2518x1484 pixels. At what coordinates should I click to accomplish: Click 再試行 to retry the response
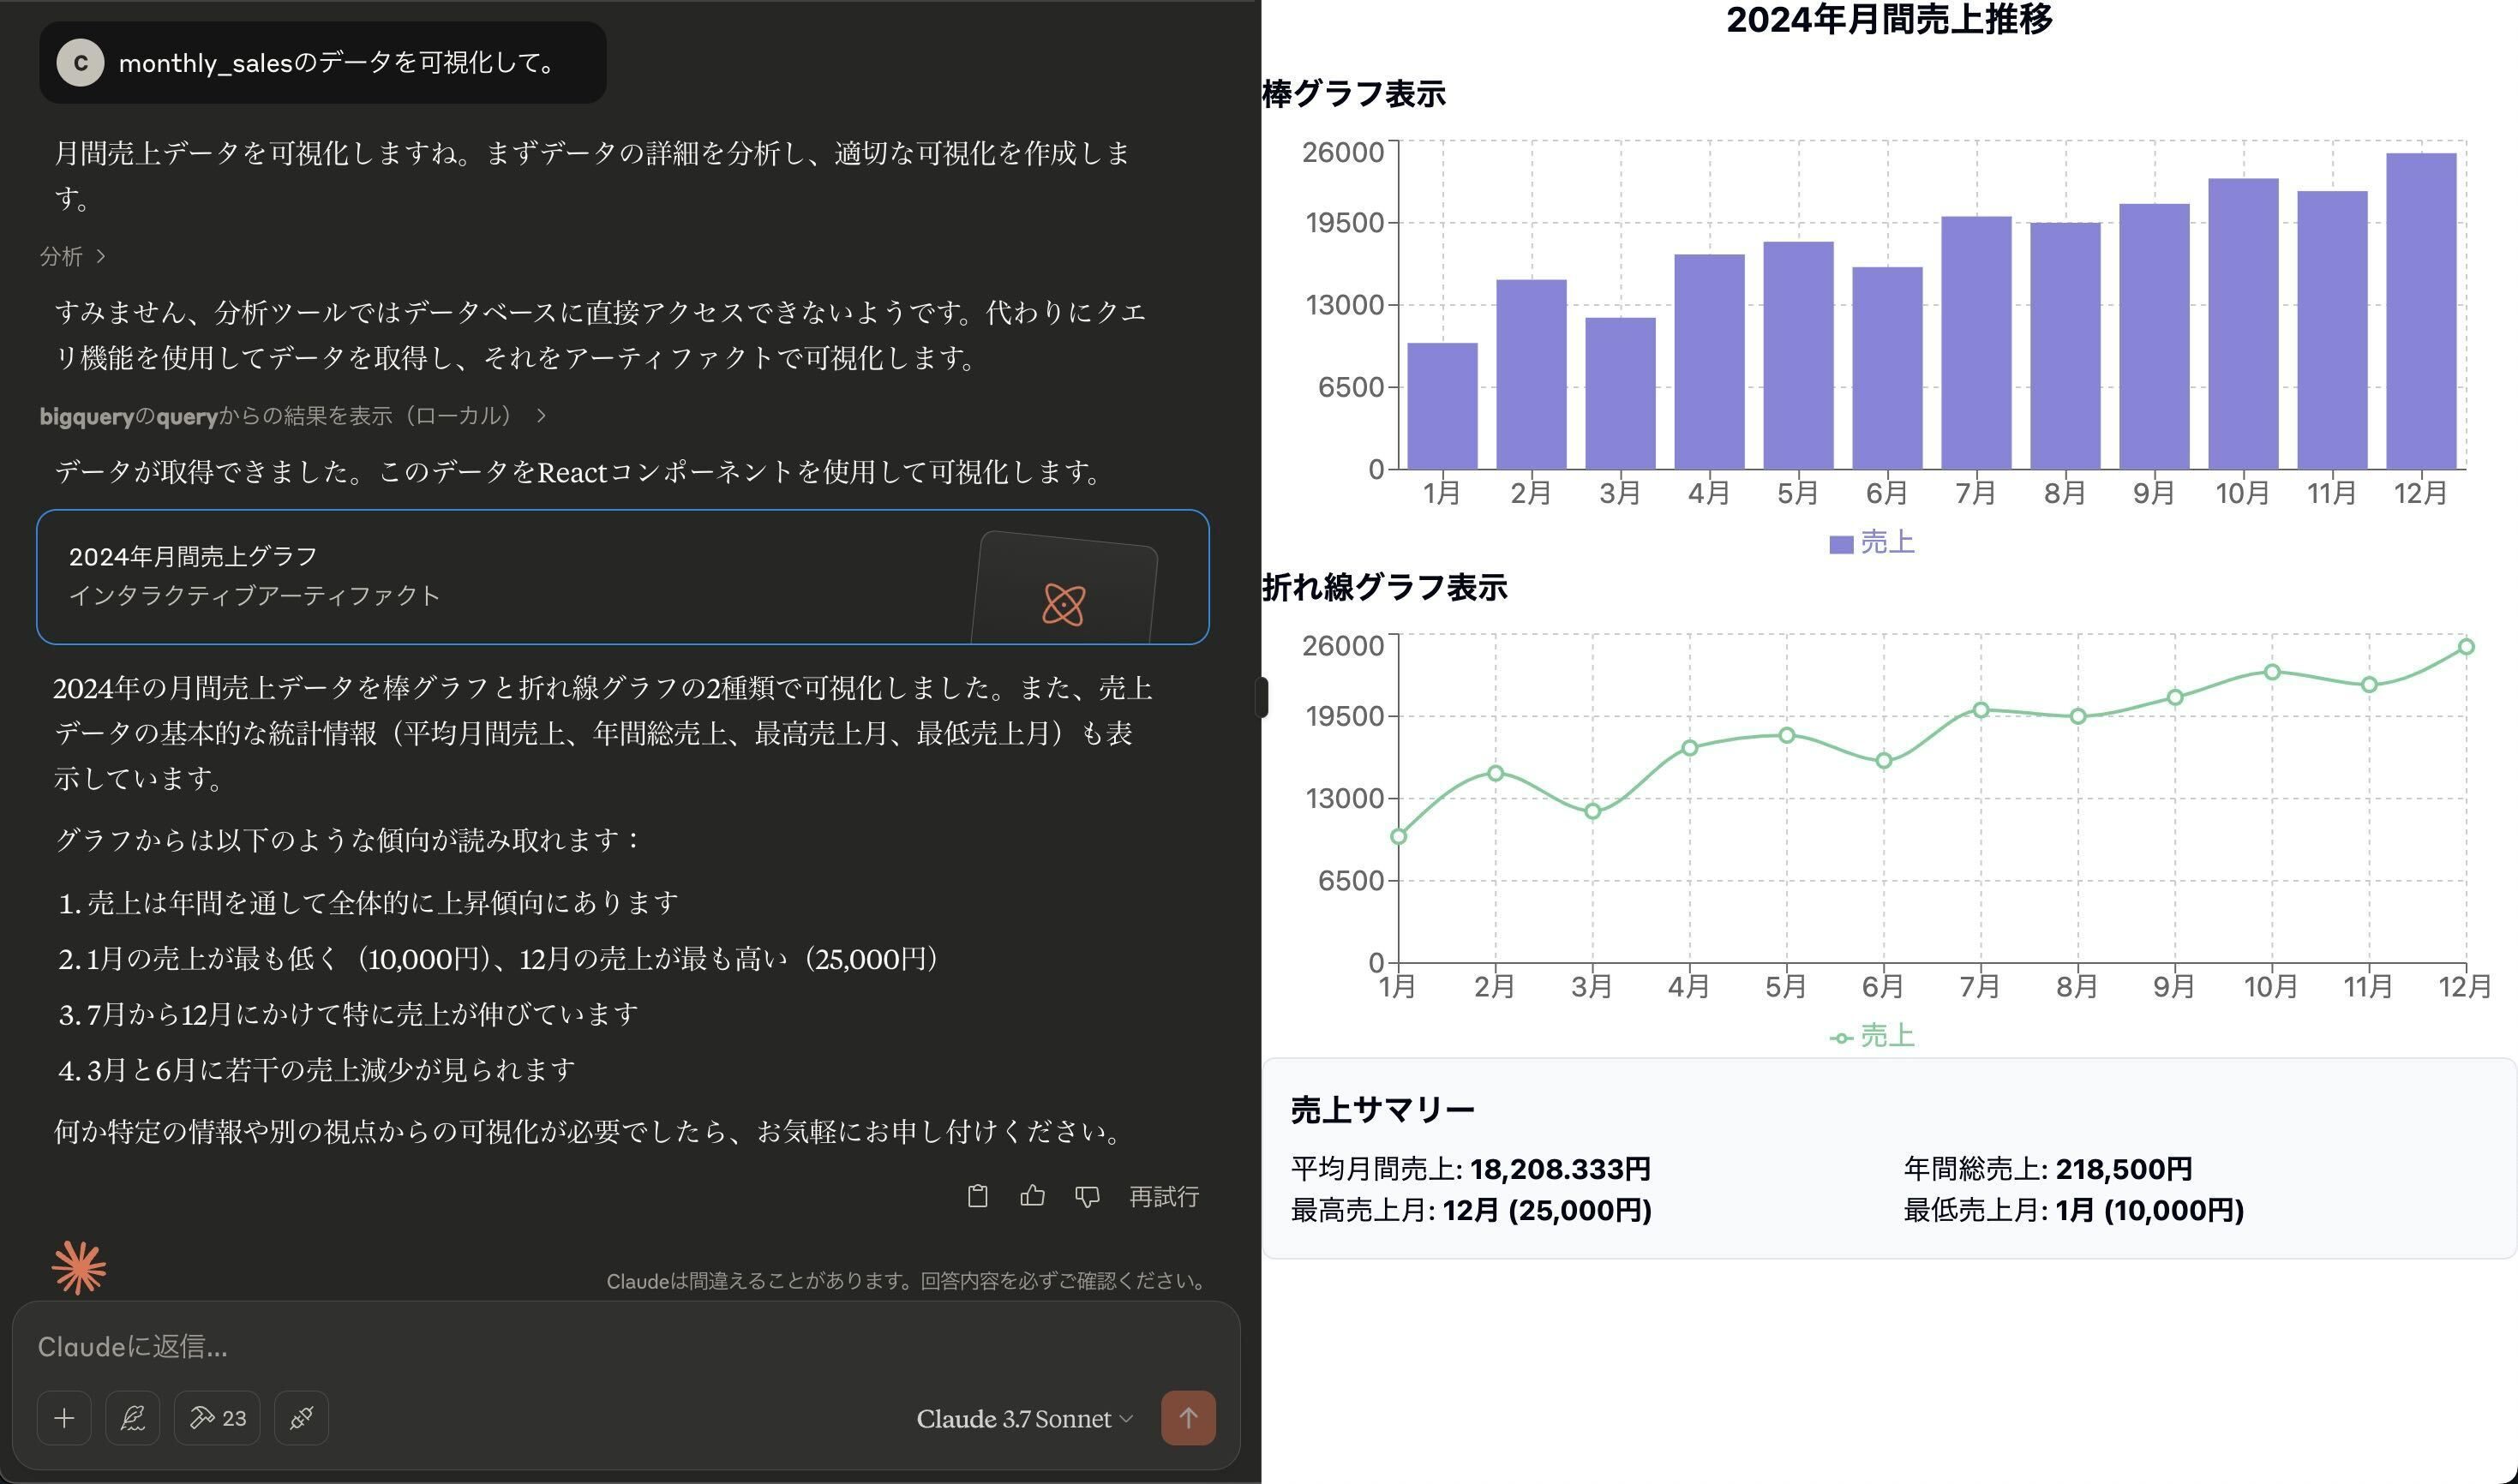[1163, 1196]
